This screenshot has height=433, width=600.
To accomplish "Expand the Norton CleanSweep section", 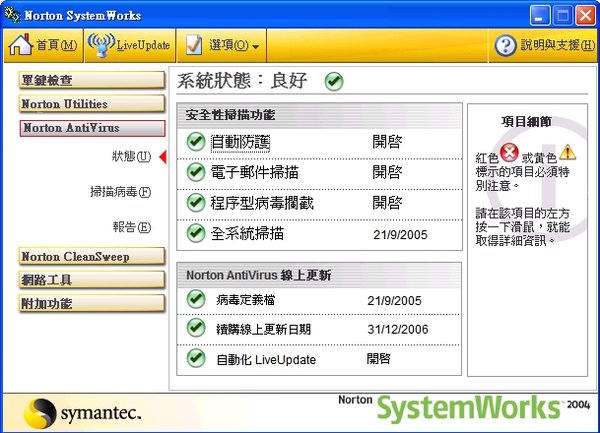I will (x=92, y=257).
